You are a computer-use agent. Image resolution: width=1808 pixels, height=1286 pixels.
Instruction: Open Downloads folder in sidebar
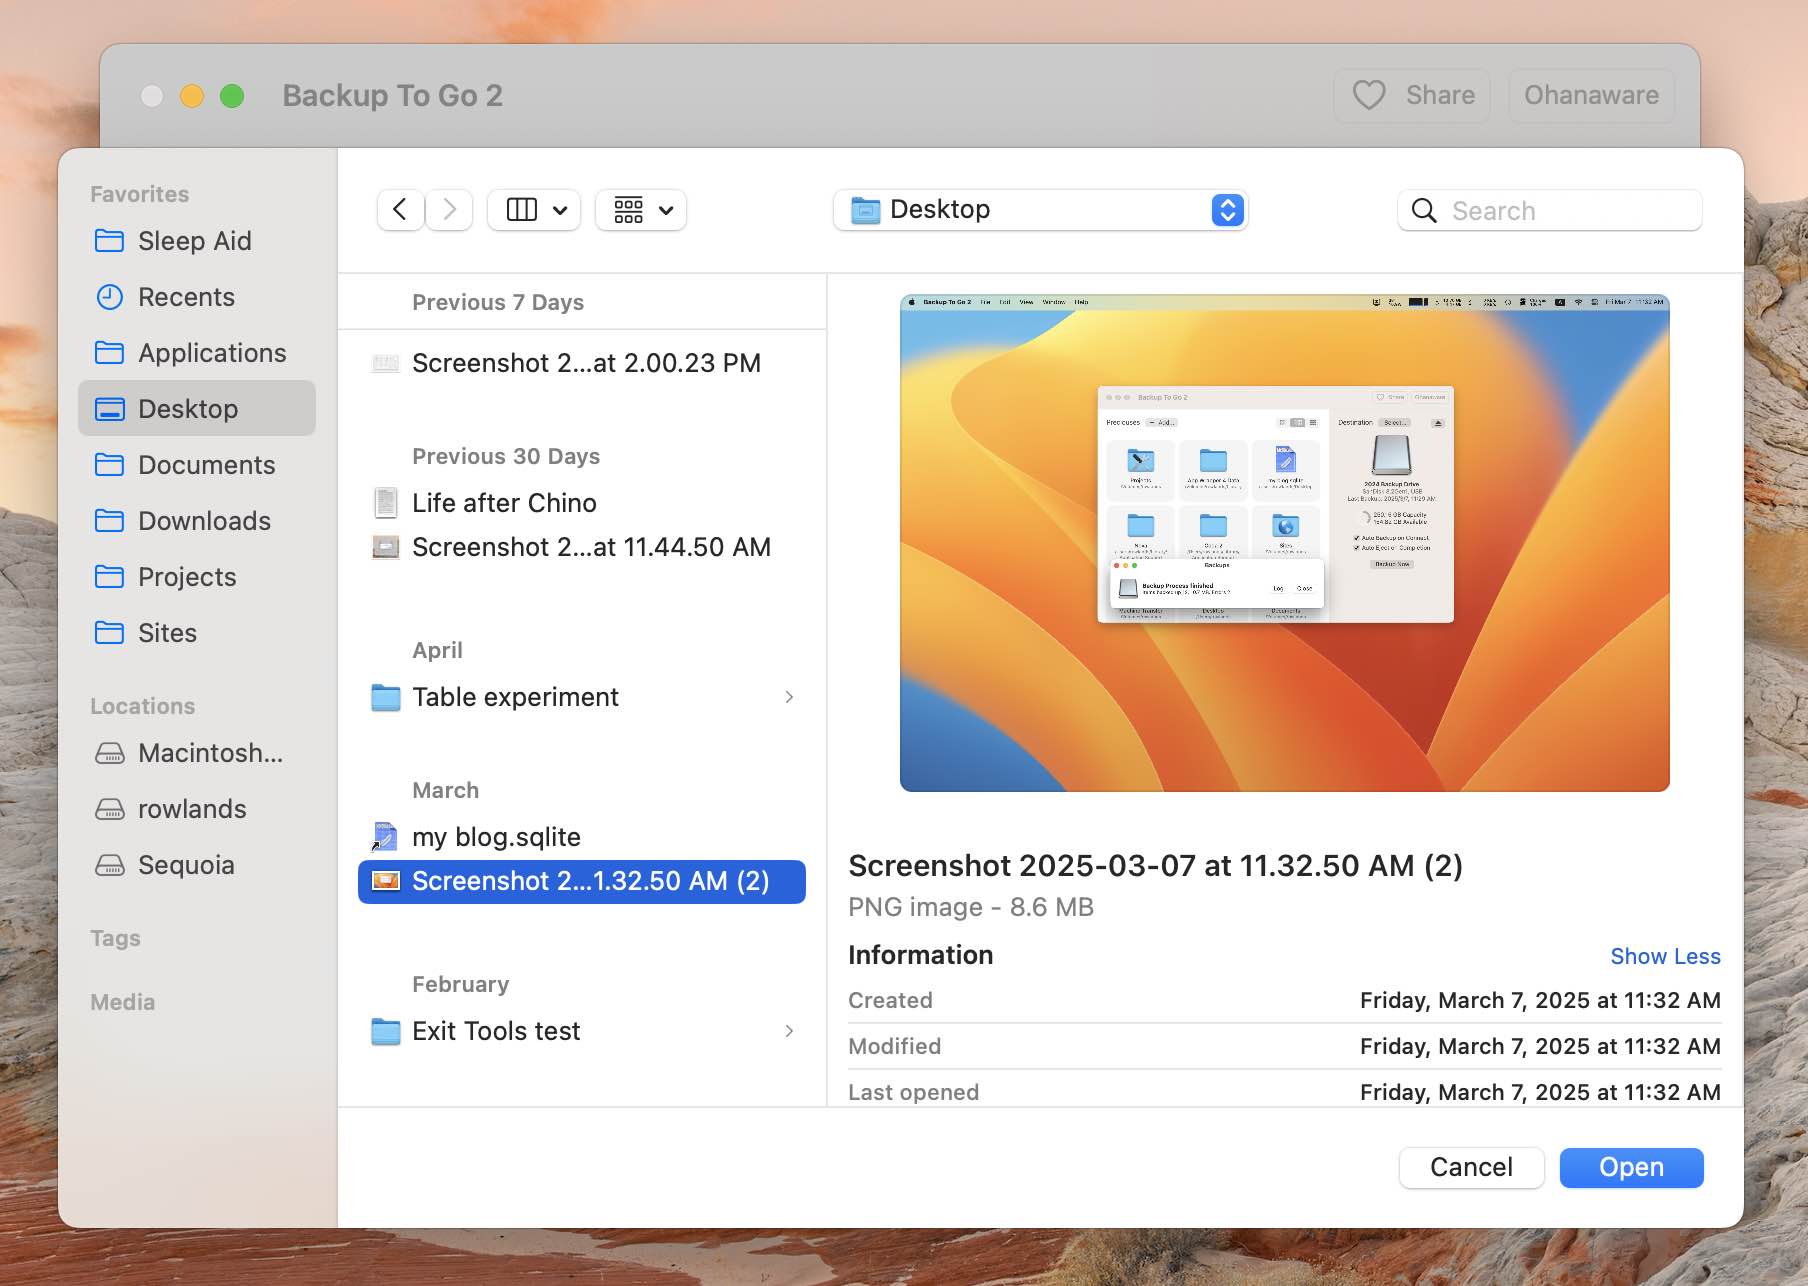click(x=197, y=521)
